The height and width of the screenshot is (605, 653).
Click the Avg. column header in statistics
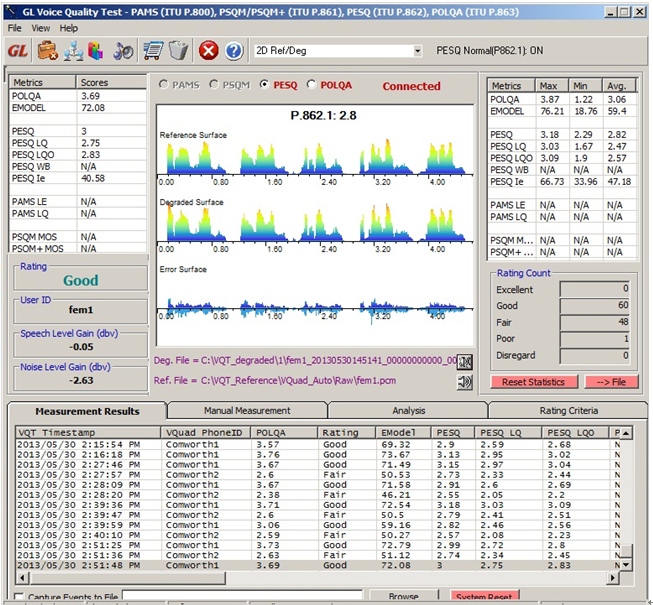point(619,86)
